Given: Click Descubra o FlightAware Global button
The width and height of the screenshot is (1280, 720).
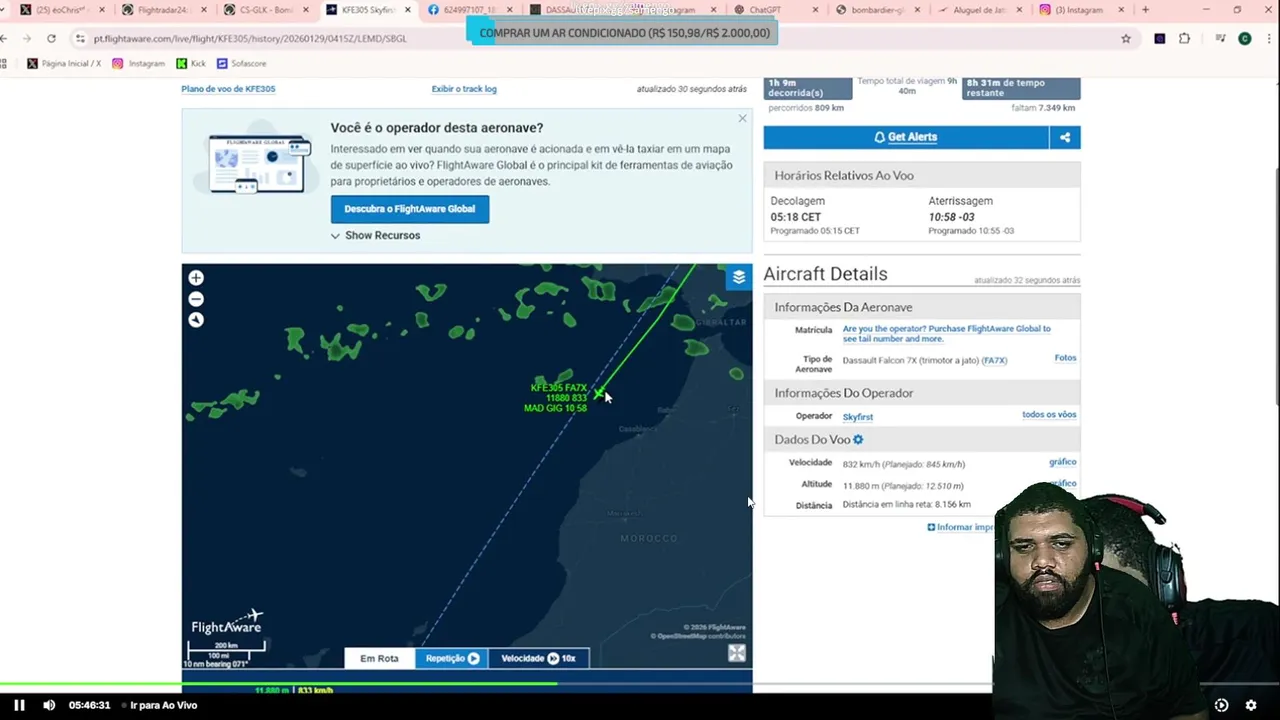Looking at the screenshot, I should point(410,209).
